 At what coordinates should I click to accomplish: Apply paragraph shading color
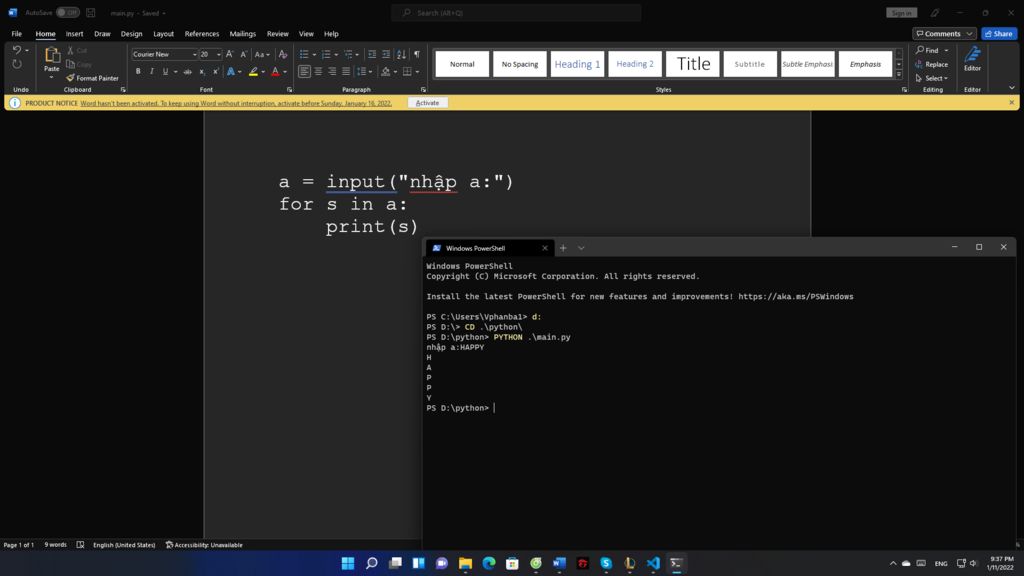coord(385,71)
